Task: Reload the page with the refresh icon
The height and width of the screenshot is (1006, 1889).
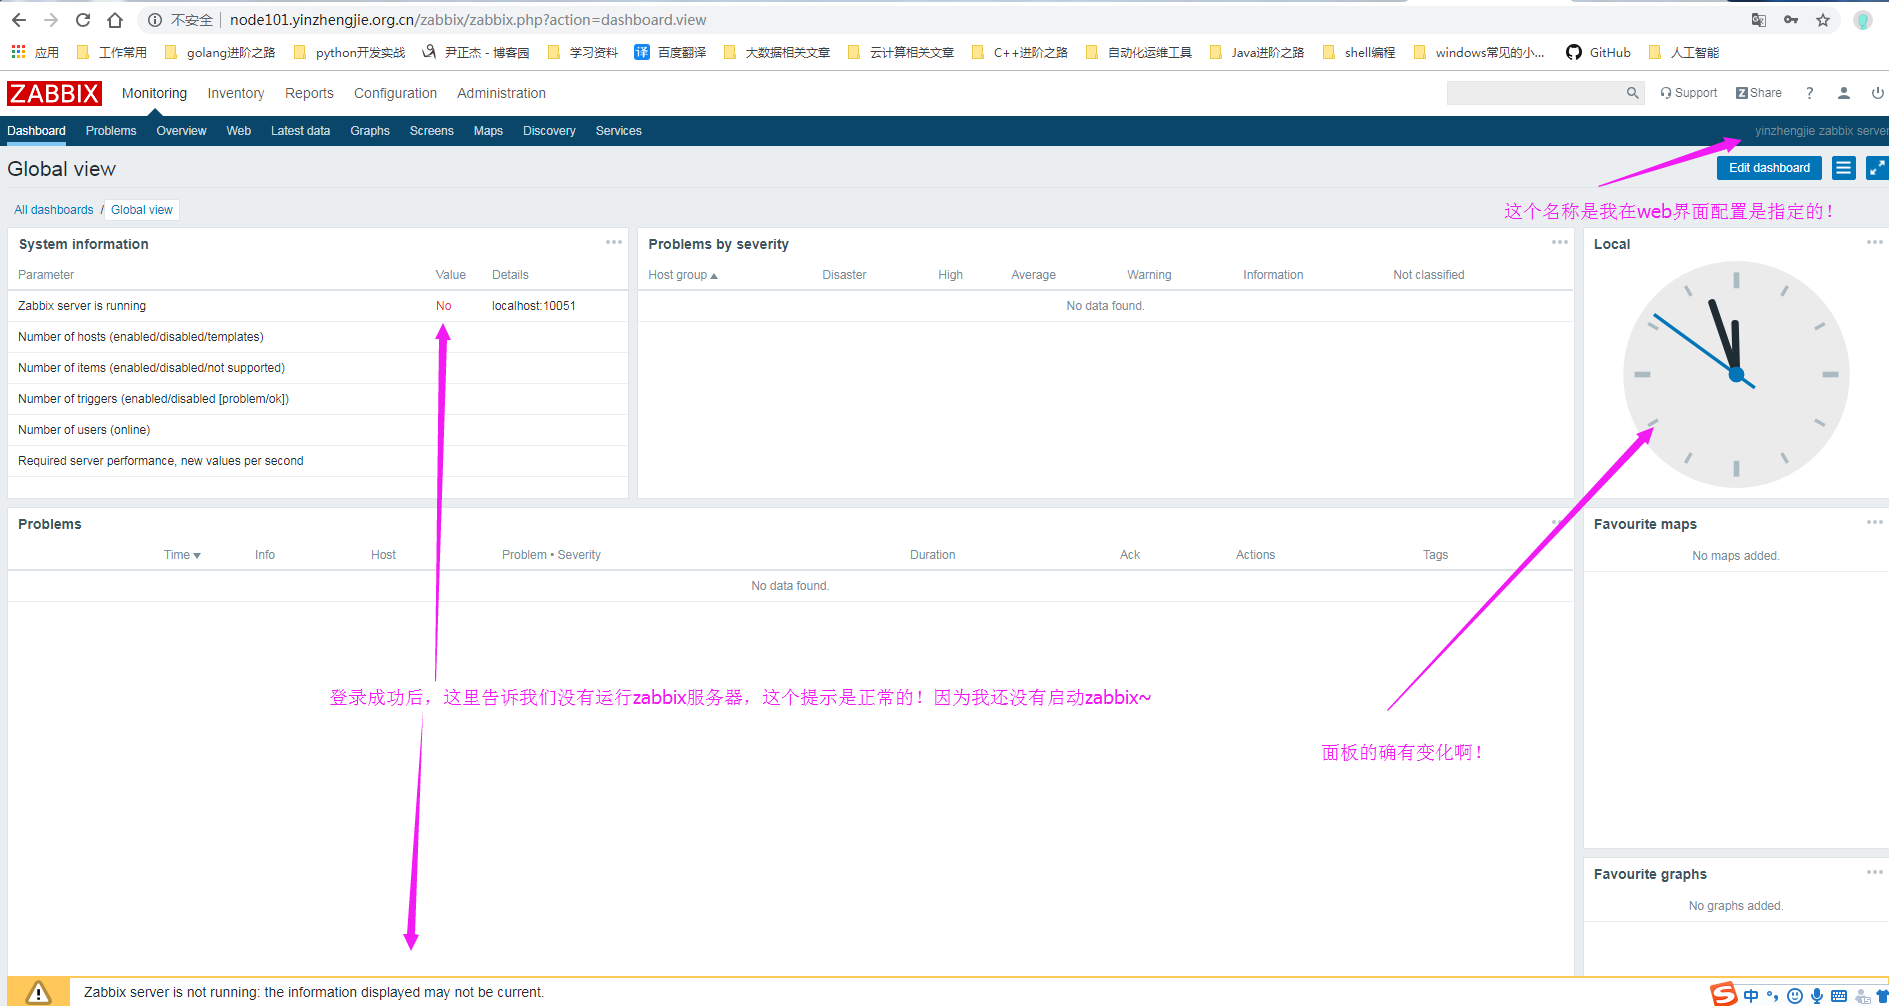Action: point(83,20)
